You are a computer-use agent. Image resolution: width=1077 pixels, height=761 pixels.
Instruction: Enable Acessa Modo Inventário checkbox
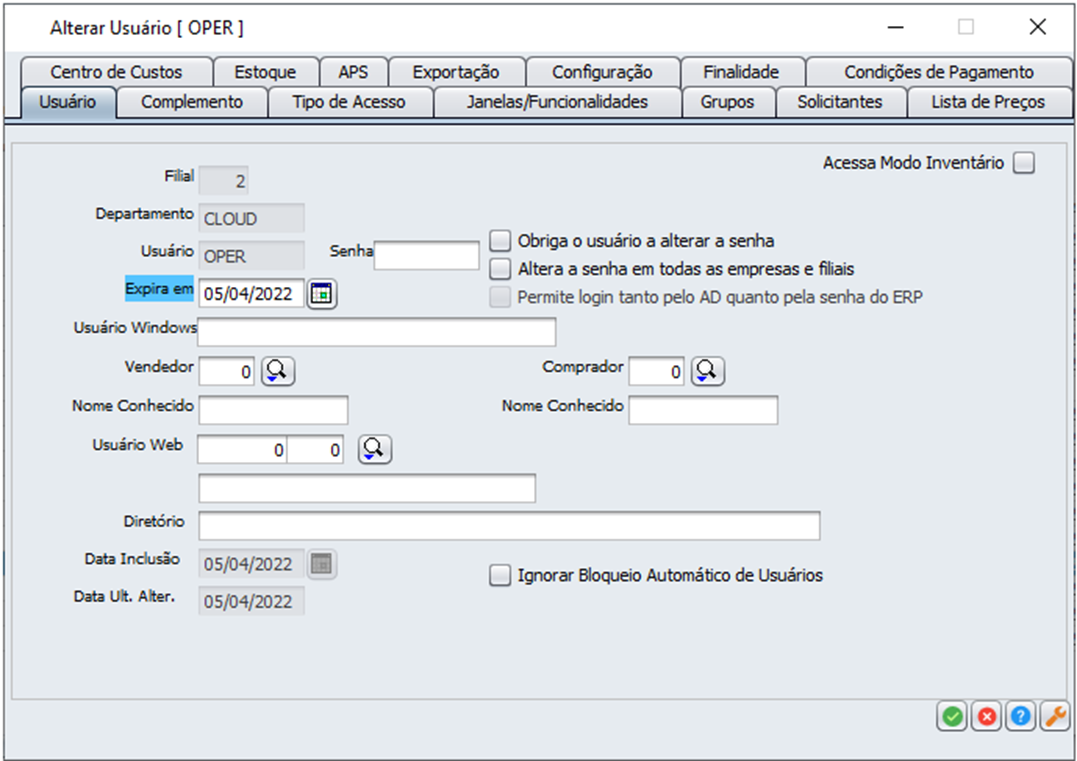point(1023,163)
